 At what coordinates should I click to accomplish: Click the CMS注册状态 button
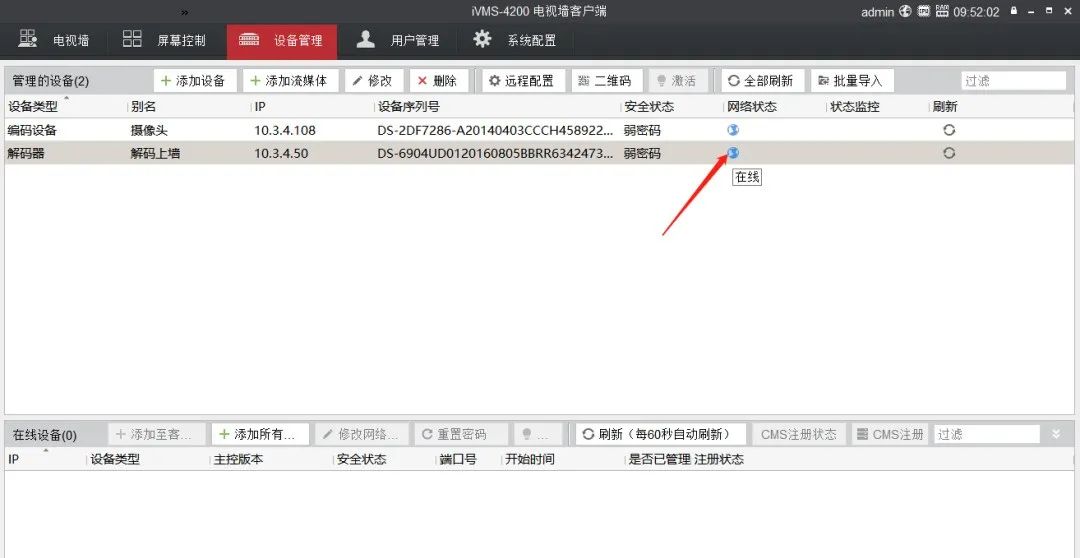click(799, 434)
